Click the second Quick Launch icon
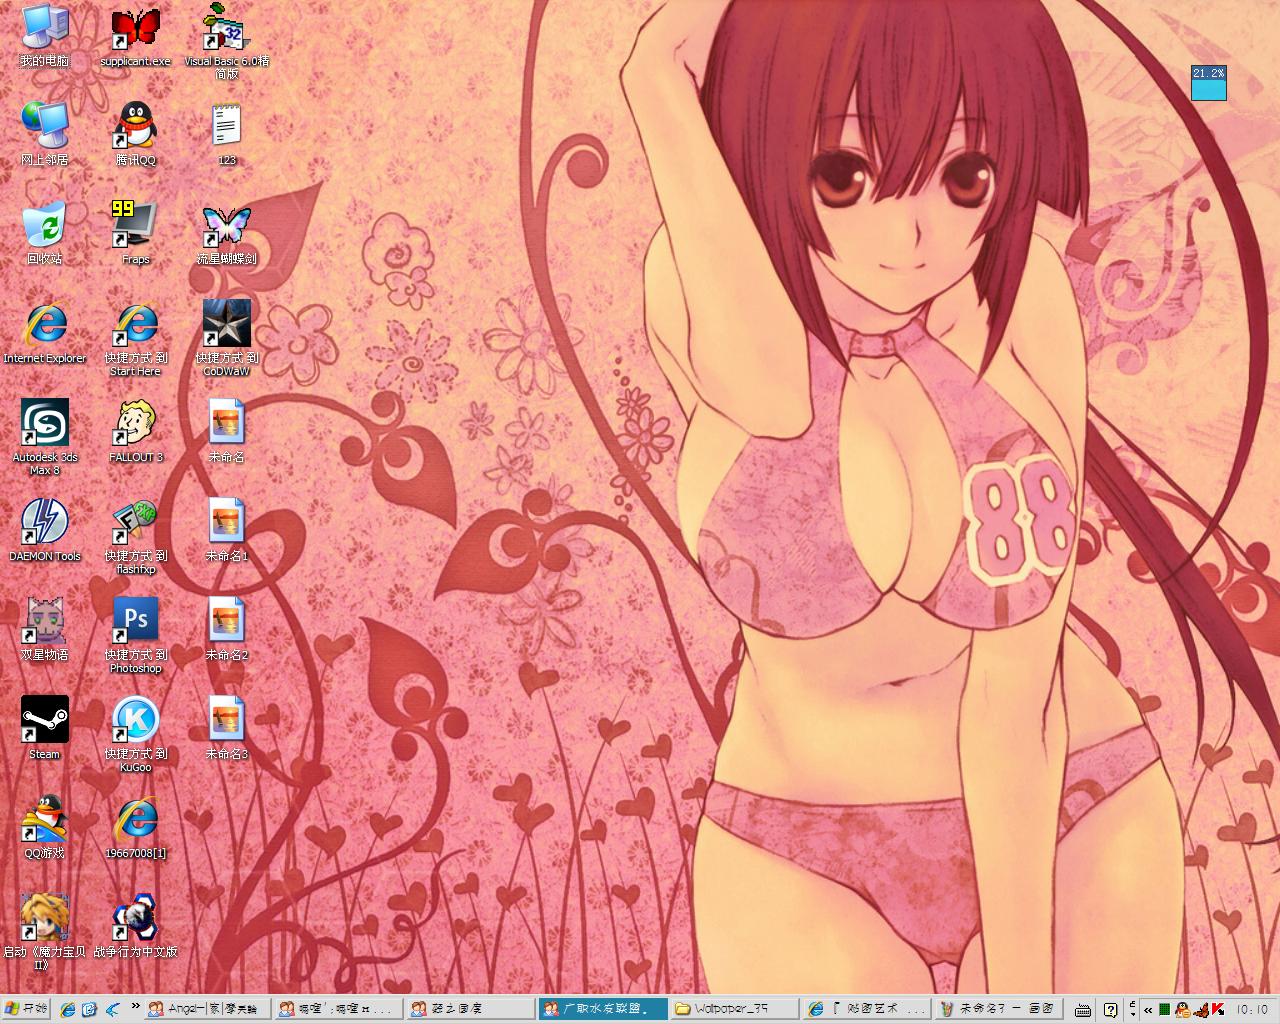This screenshot has height=1024, width=1280. coord(89,1009)
